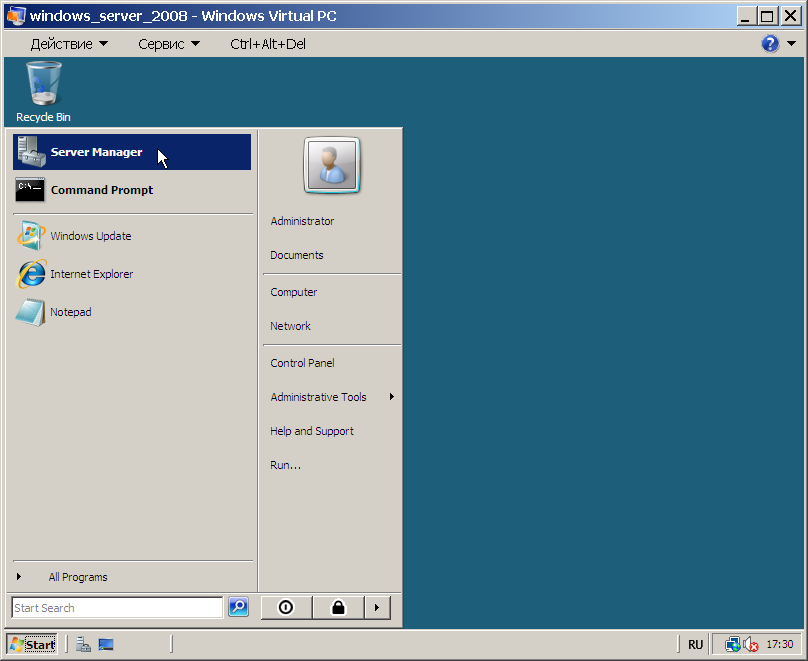808x661 pixels.
Task: Select the Recycle Bin desktop icon
Action: pyautogui.click(x=43, y=92)
